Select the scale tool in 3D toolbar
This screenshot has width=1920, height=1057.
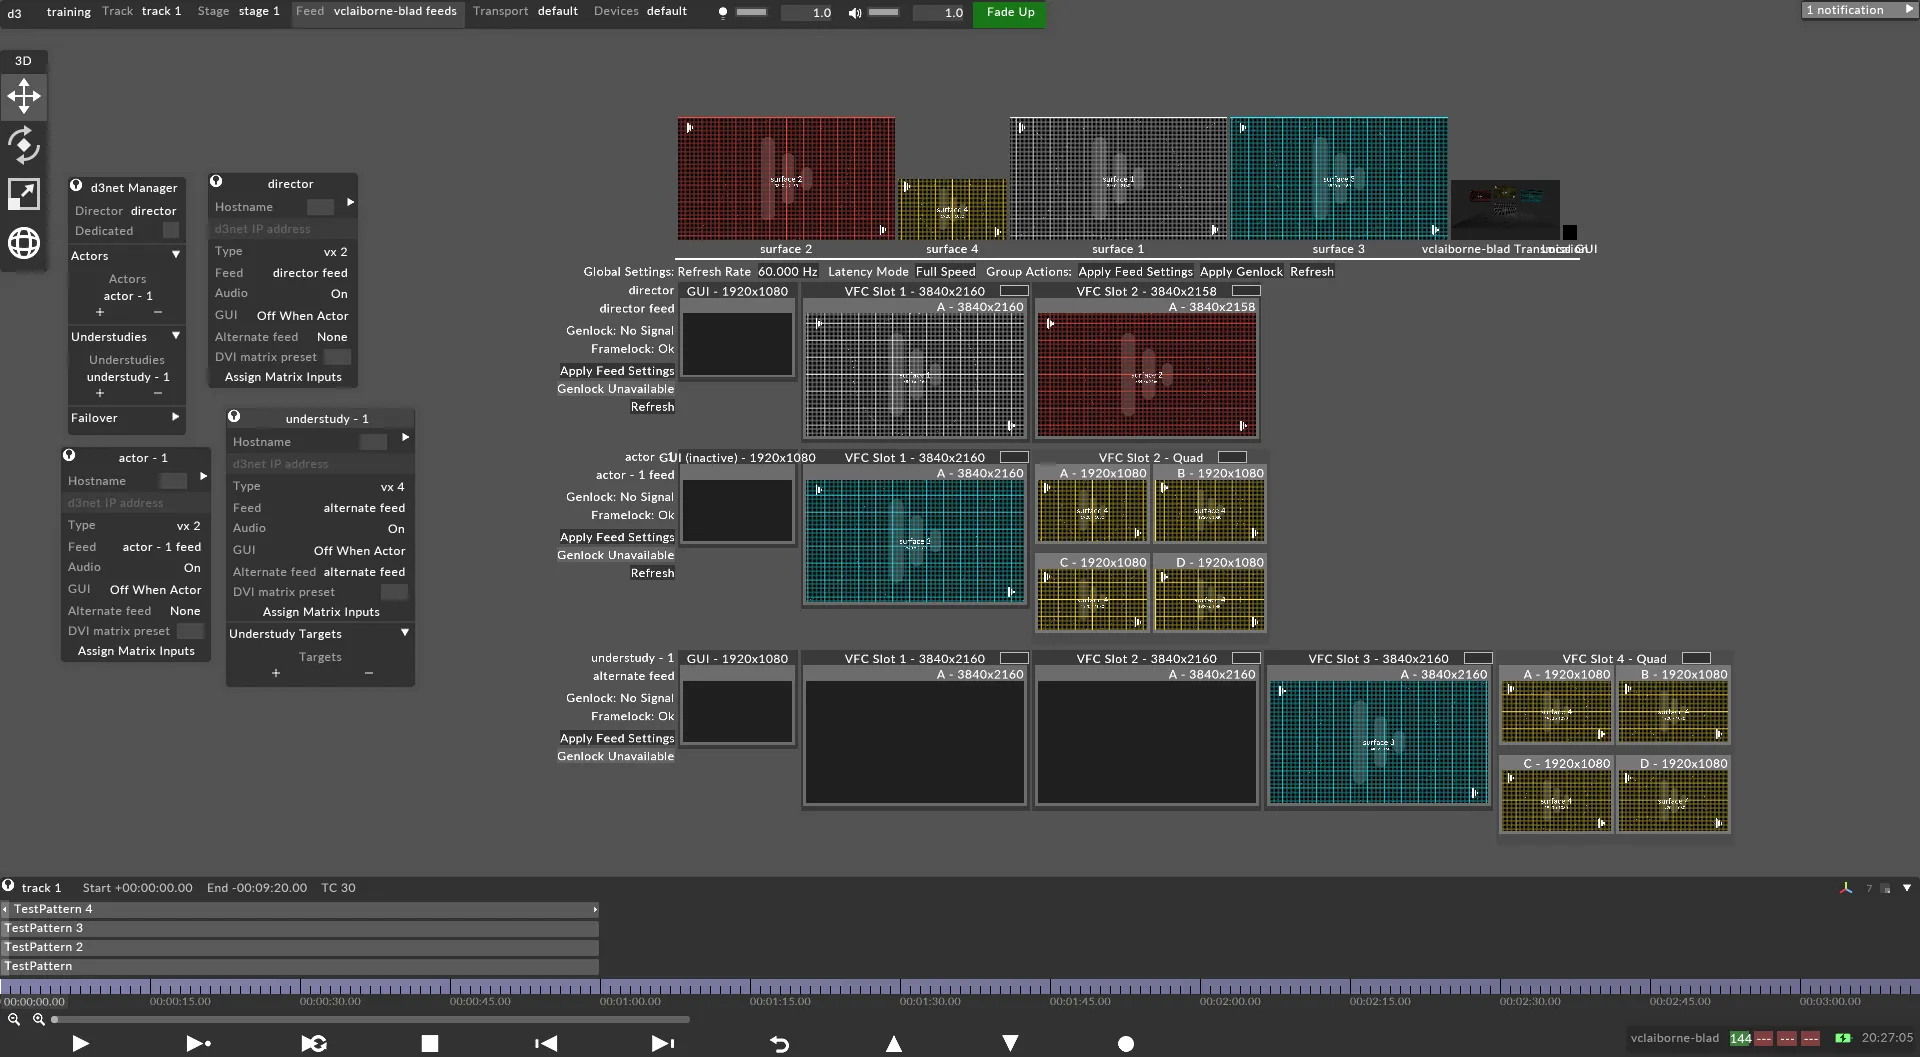click(24, 194)
